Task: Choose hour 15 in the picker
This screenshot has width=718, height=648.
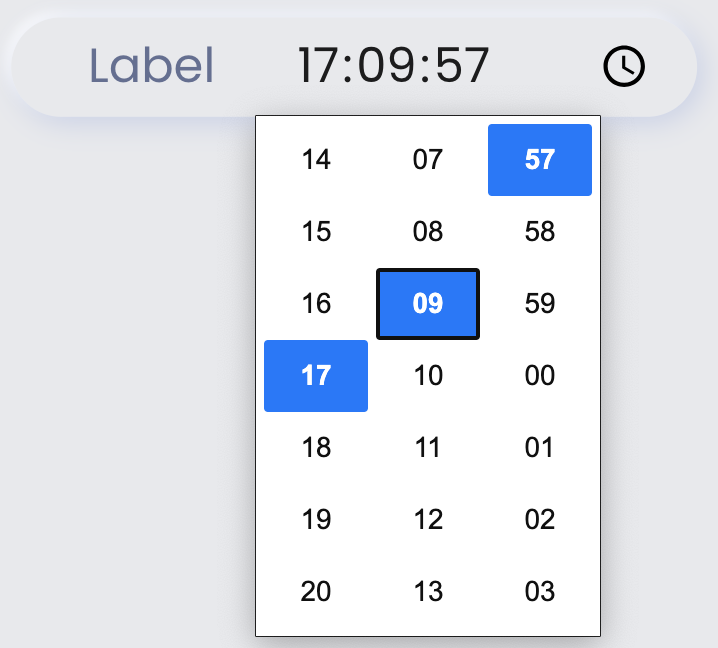Action: click(x=316, y=232)
